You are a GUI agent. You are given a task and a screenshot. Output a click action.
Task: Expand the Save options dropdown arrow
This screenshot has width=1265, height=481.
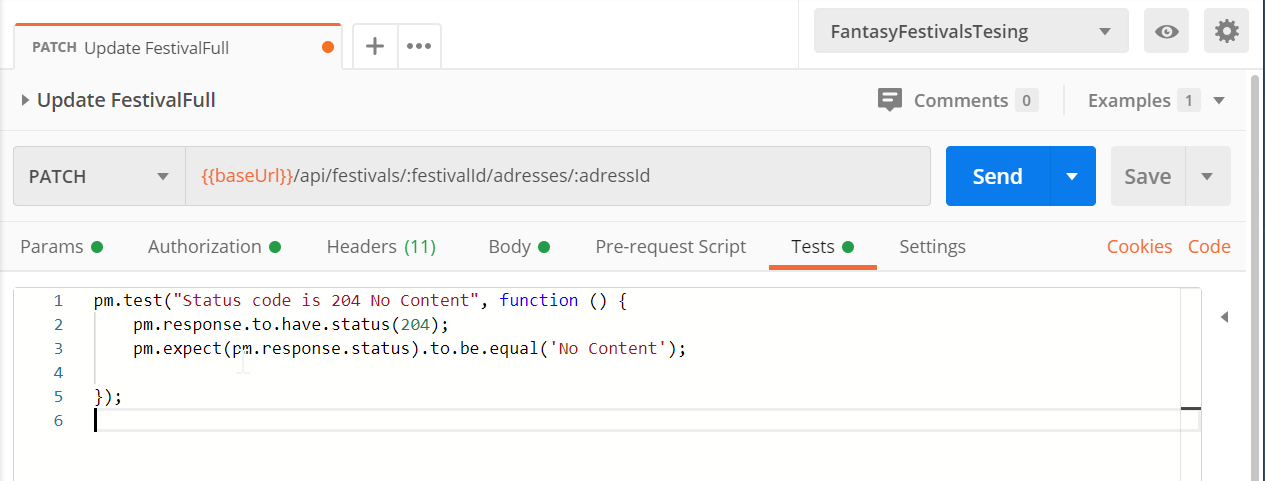[x=1207, y=176]
